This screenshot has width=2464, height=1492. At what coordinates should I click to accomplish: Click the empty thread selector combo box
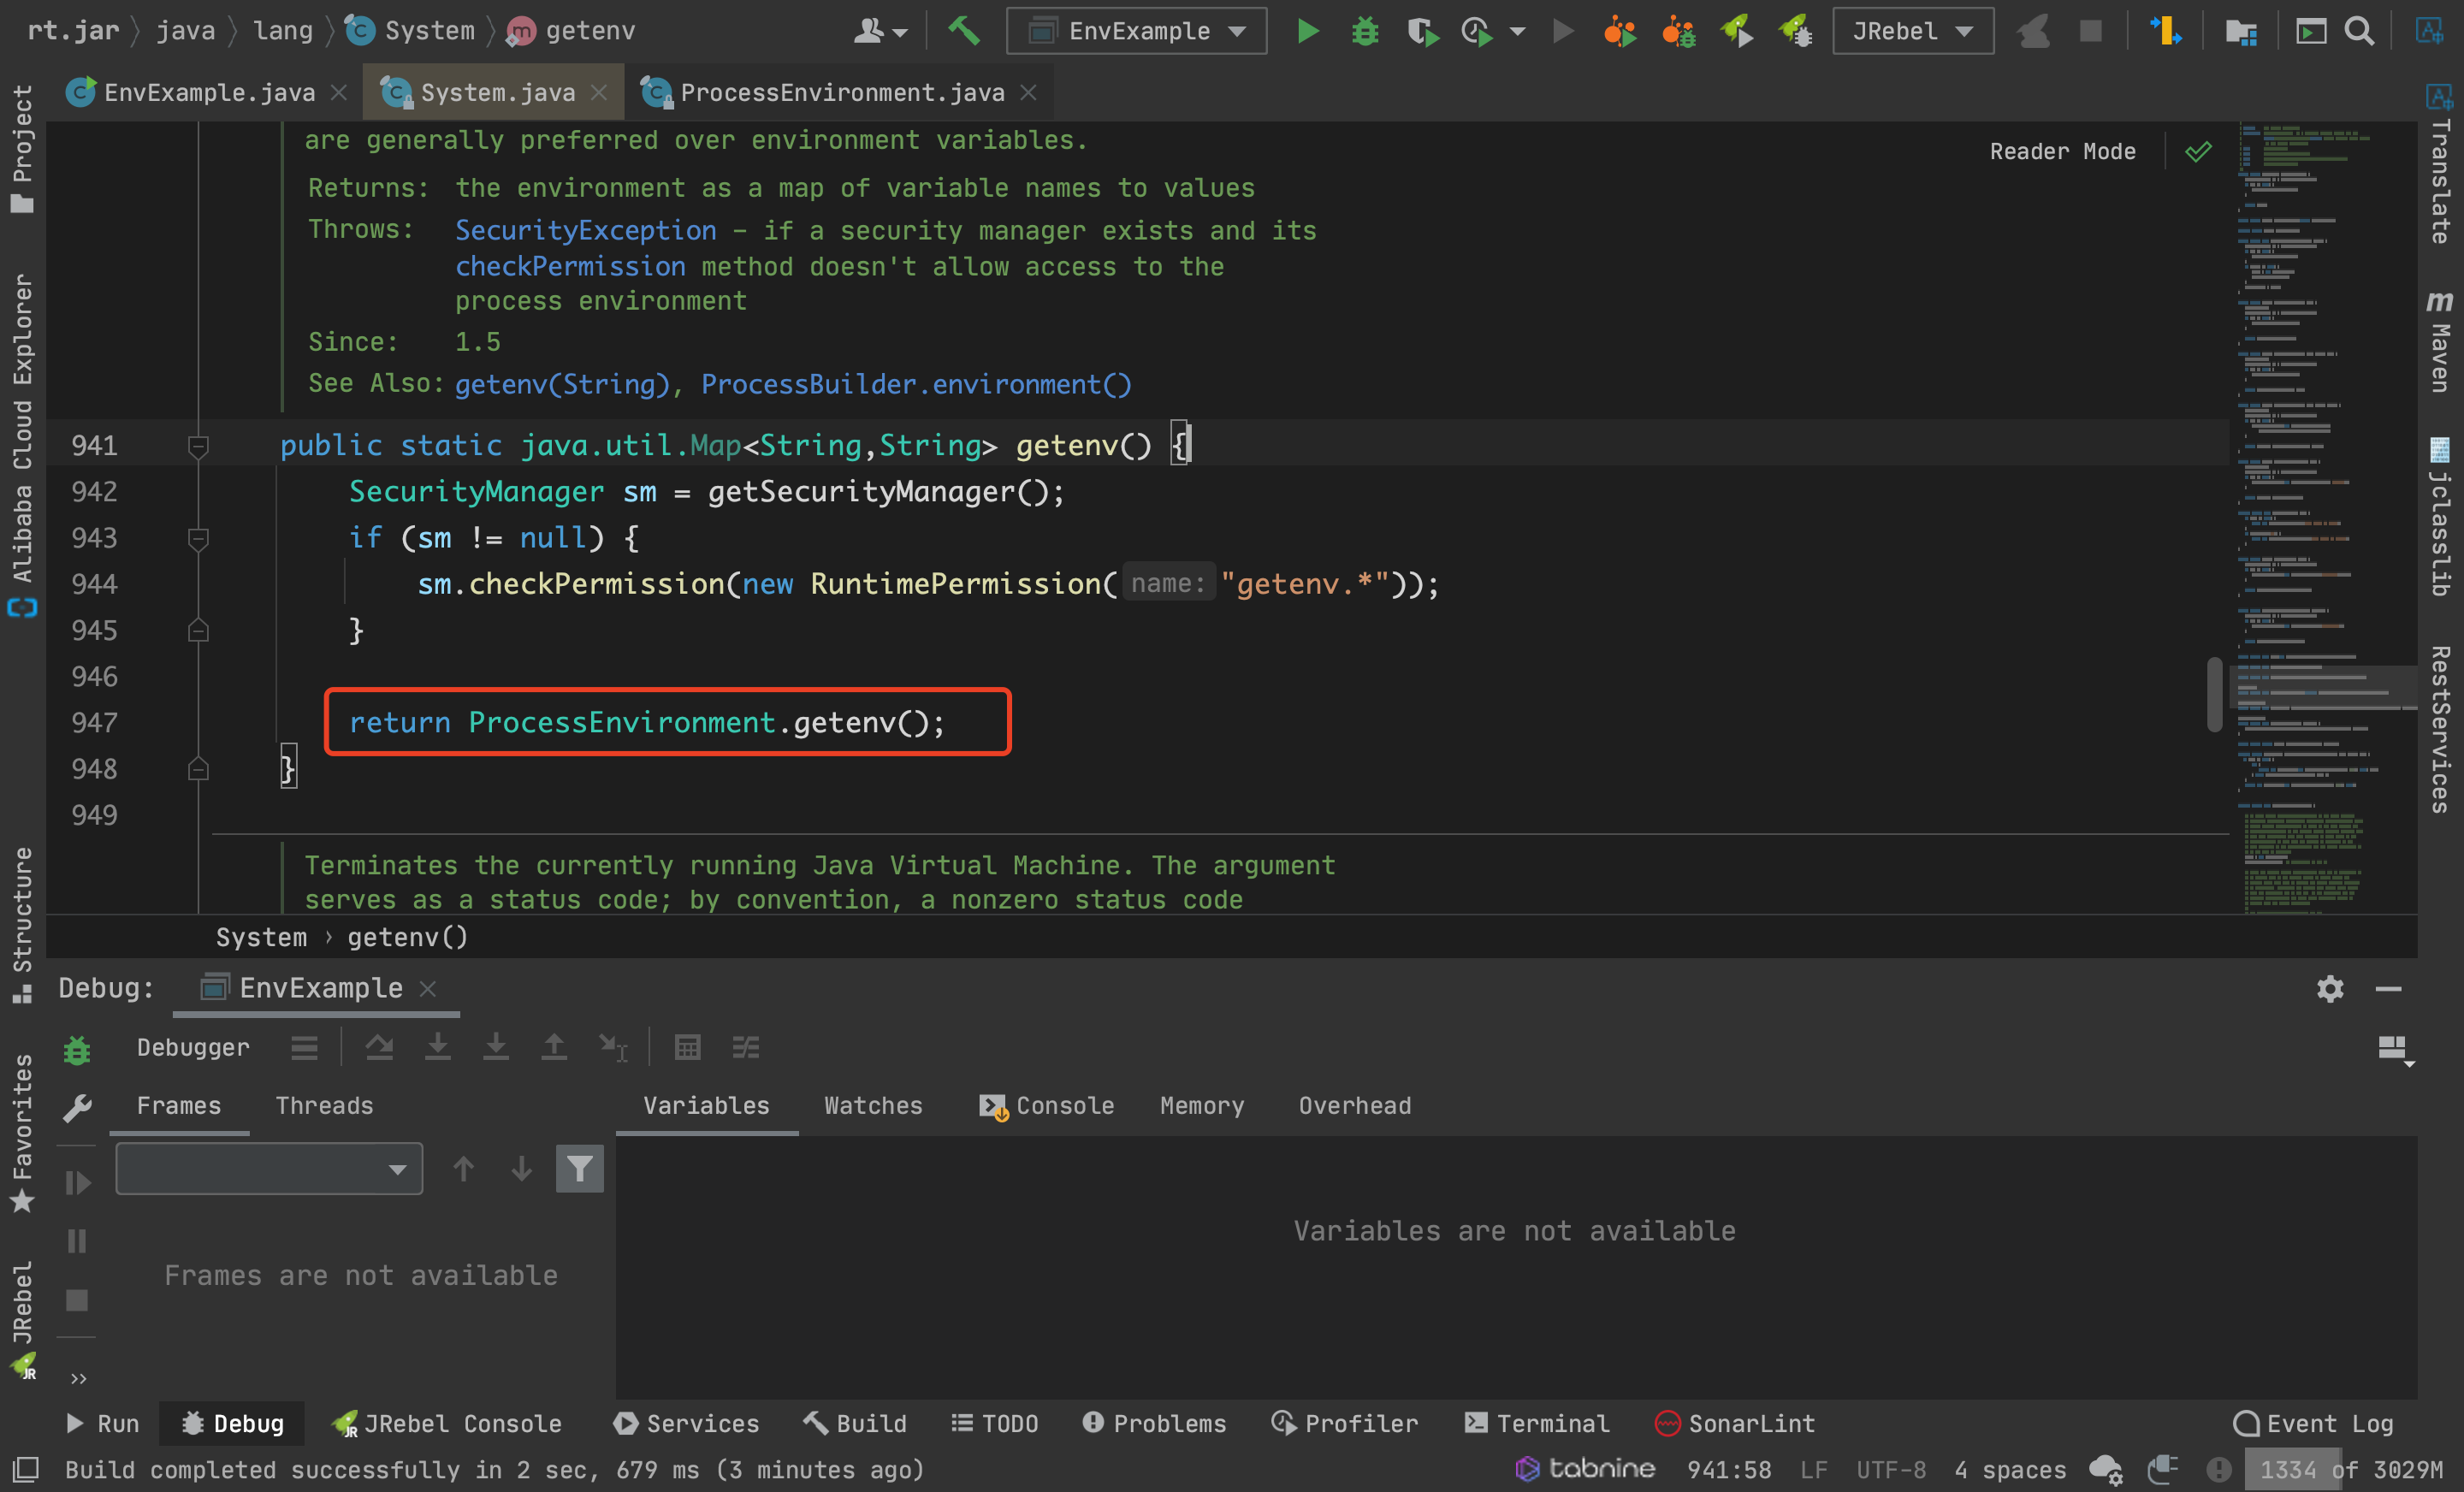tap(268, 1168)
